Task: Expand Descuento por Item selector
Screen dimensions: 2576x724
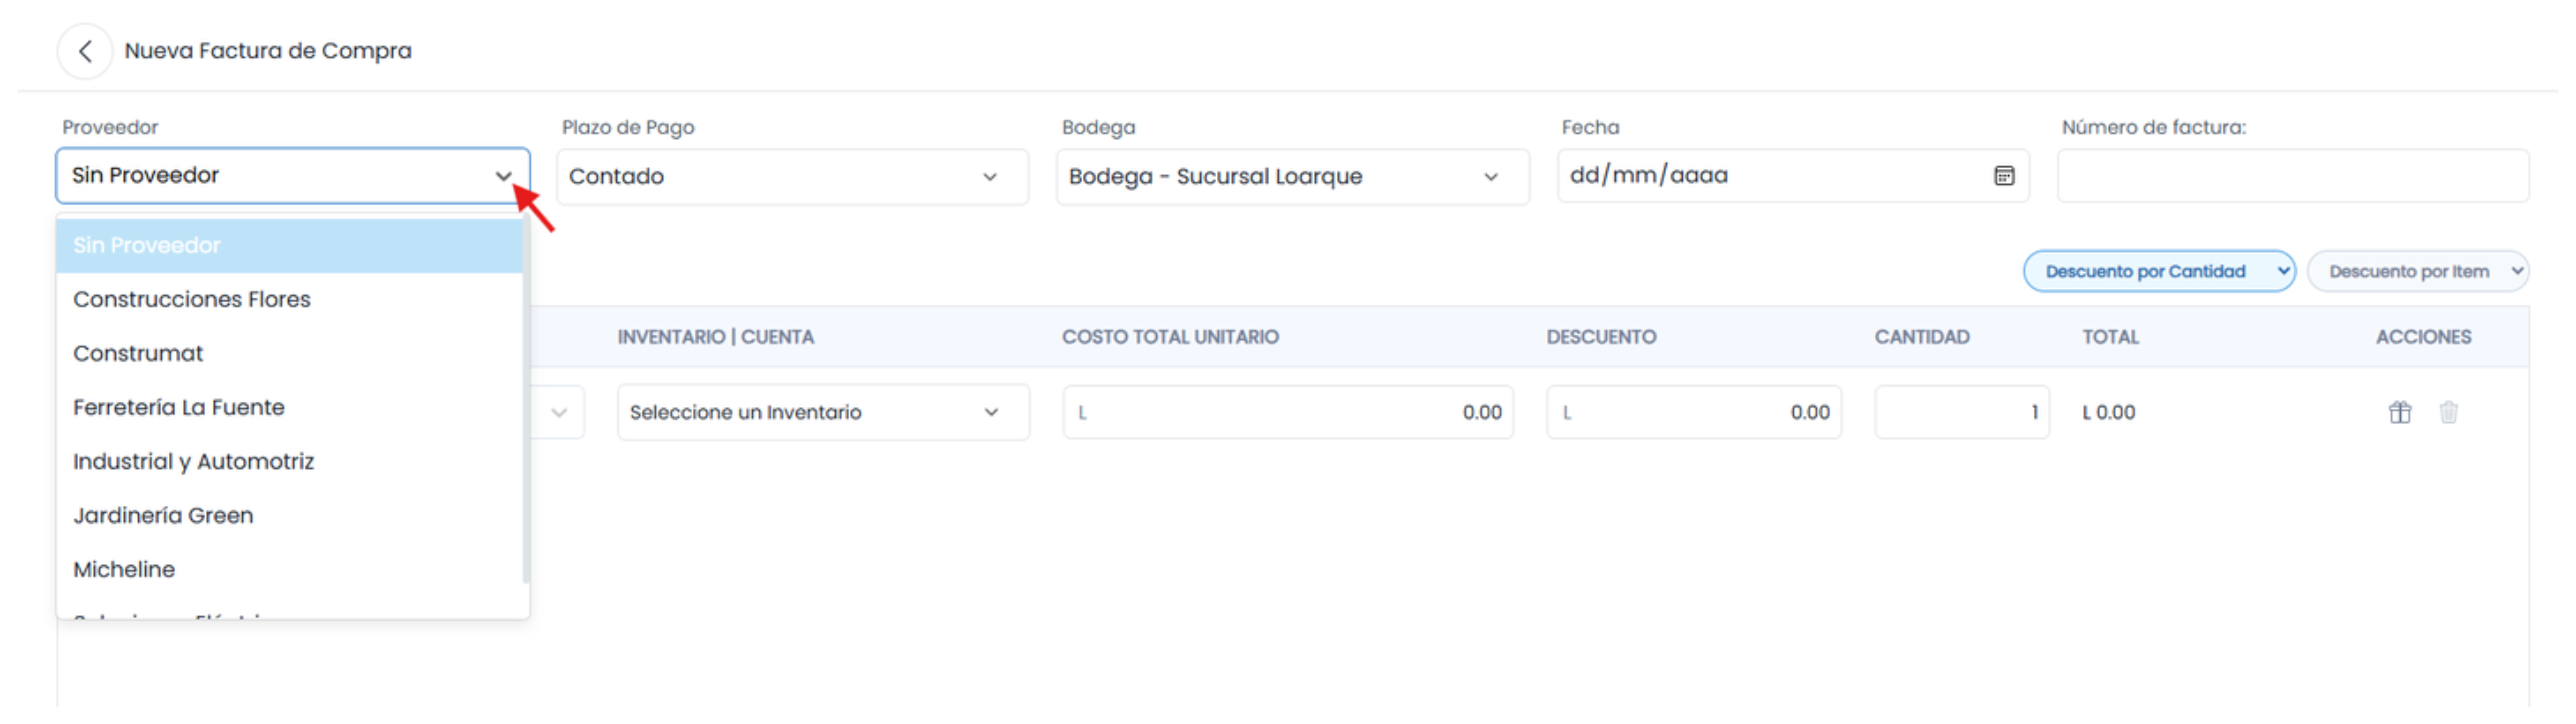Action: [x=2417, y=271]
